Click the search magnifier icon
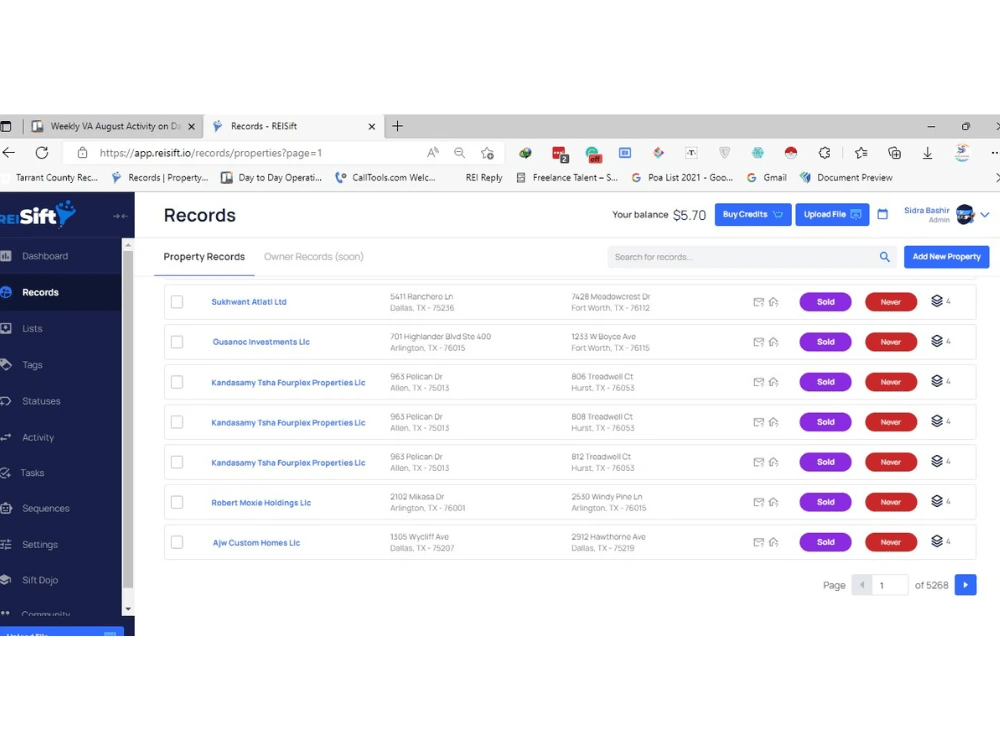 (885, 257)
